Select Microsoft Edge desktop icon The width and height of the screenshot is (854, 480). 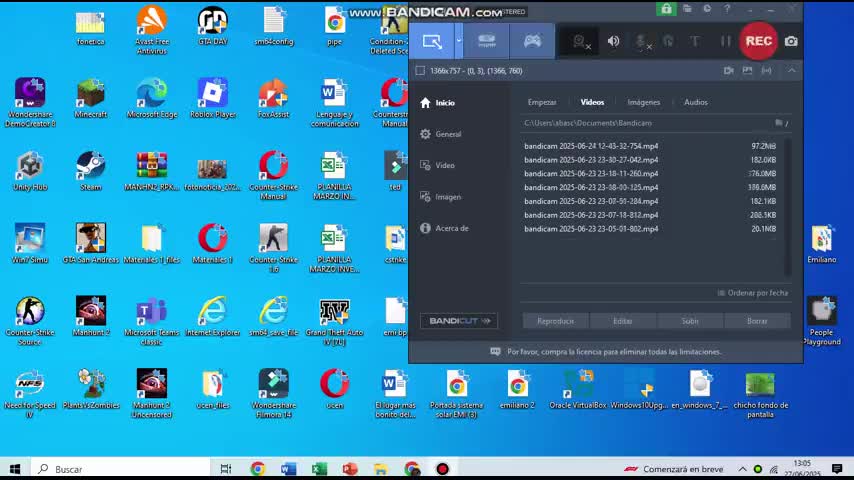(151, 99)
